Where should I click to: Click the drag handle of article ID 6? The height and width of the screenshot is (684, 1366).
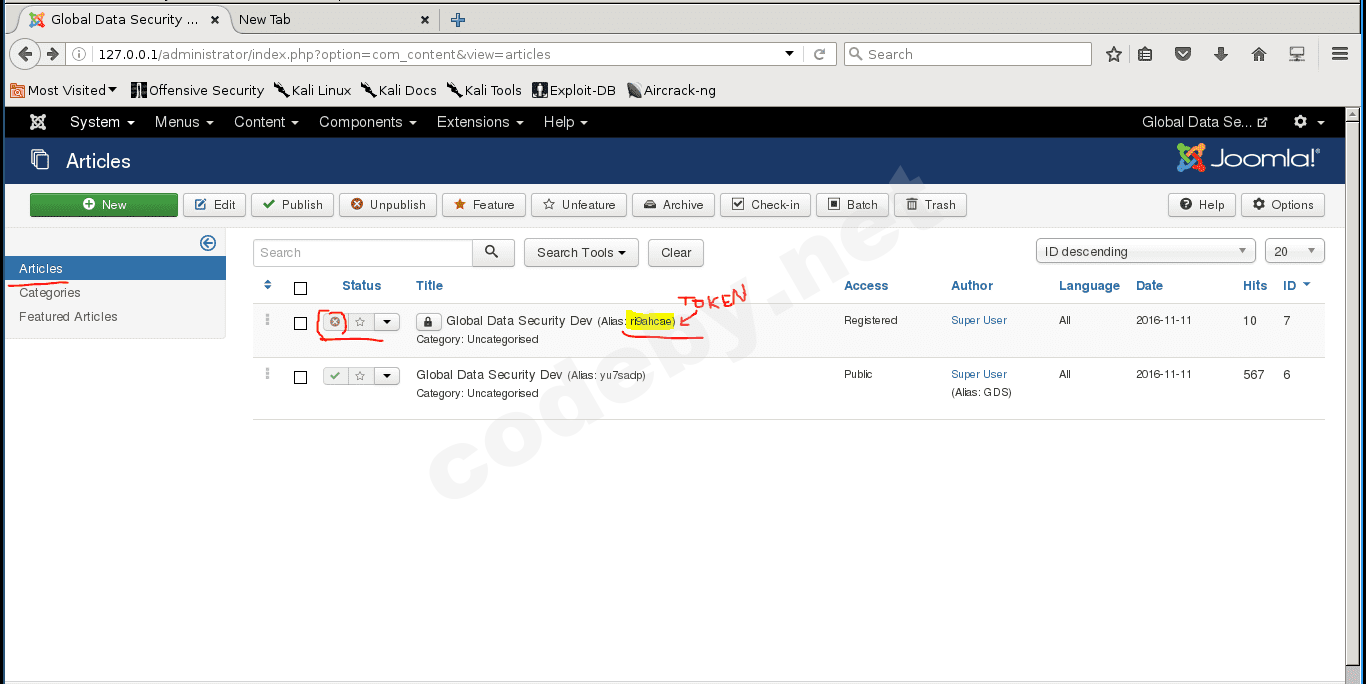click(x=267, y=374)
